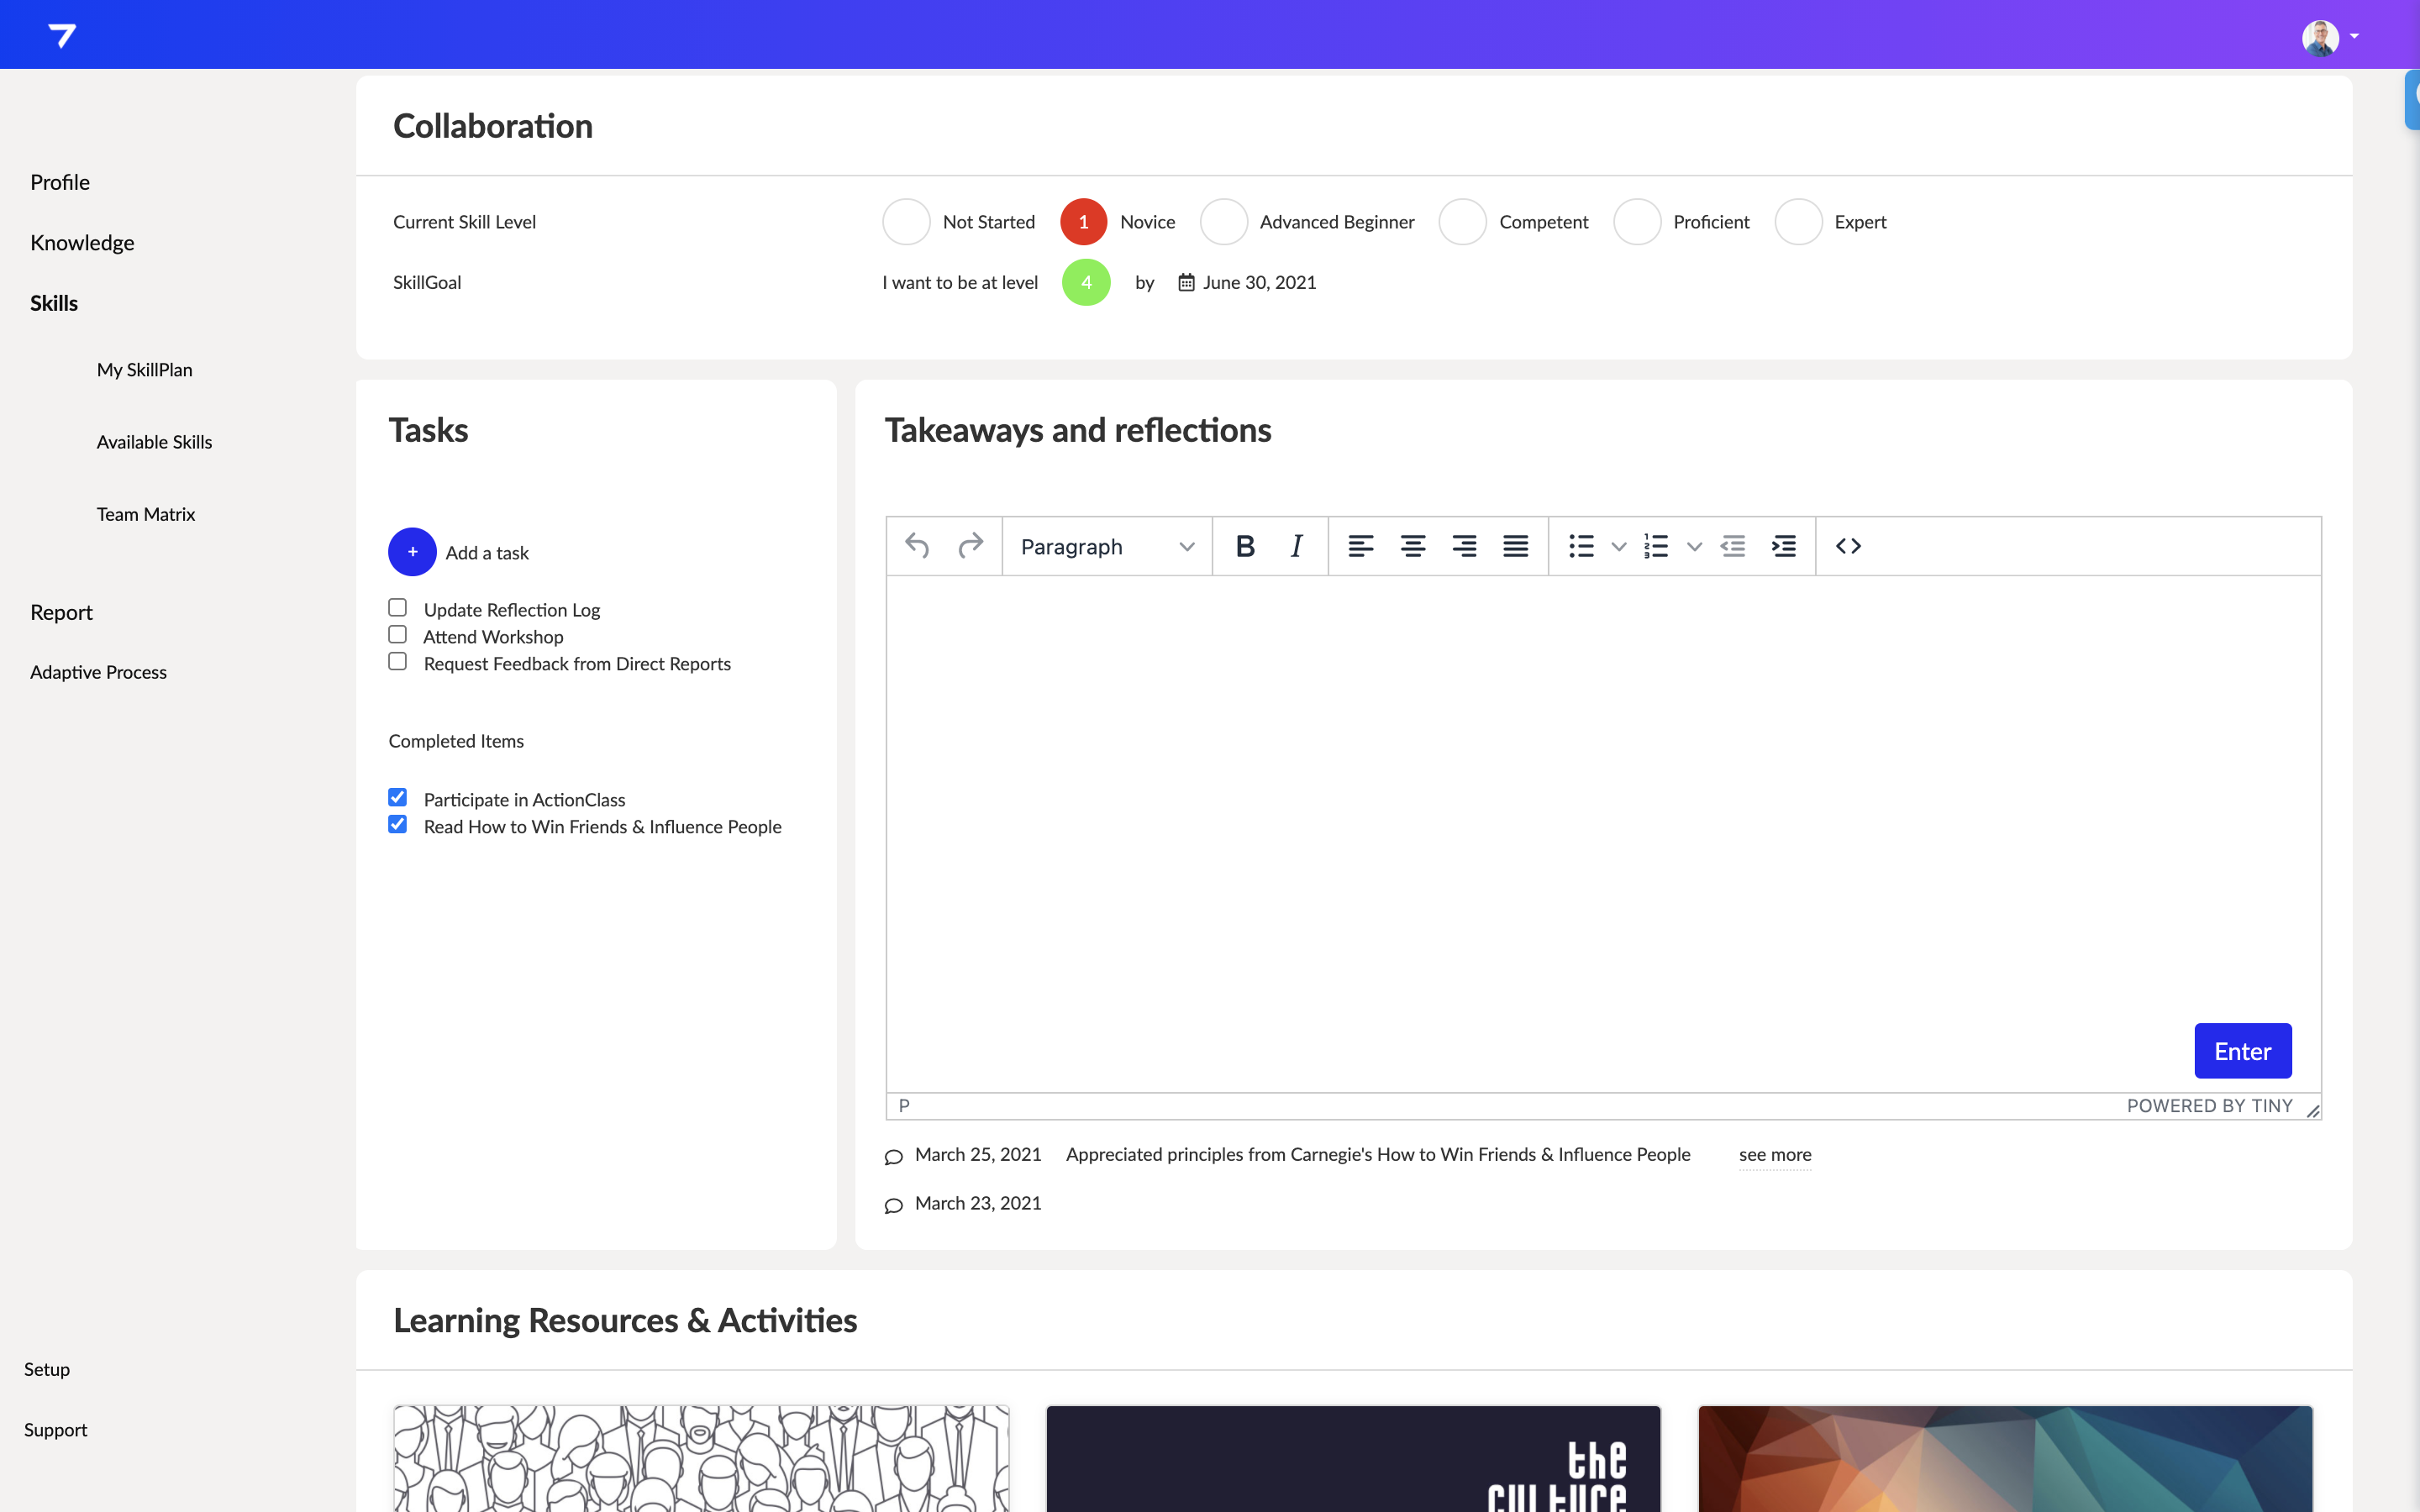Screen dimensions: 2420x1512
Task: Apply italic formatting in the reflections editor
Action: [1296, 546]
